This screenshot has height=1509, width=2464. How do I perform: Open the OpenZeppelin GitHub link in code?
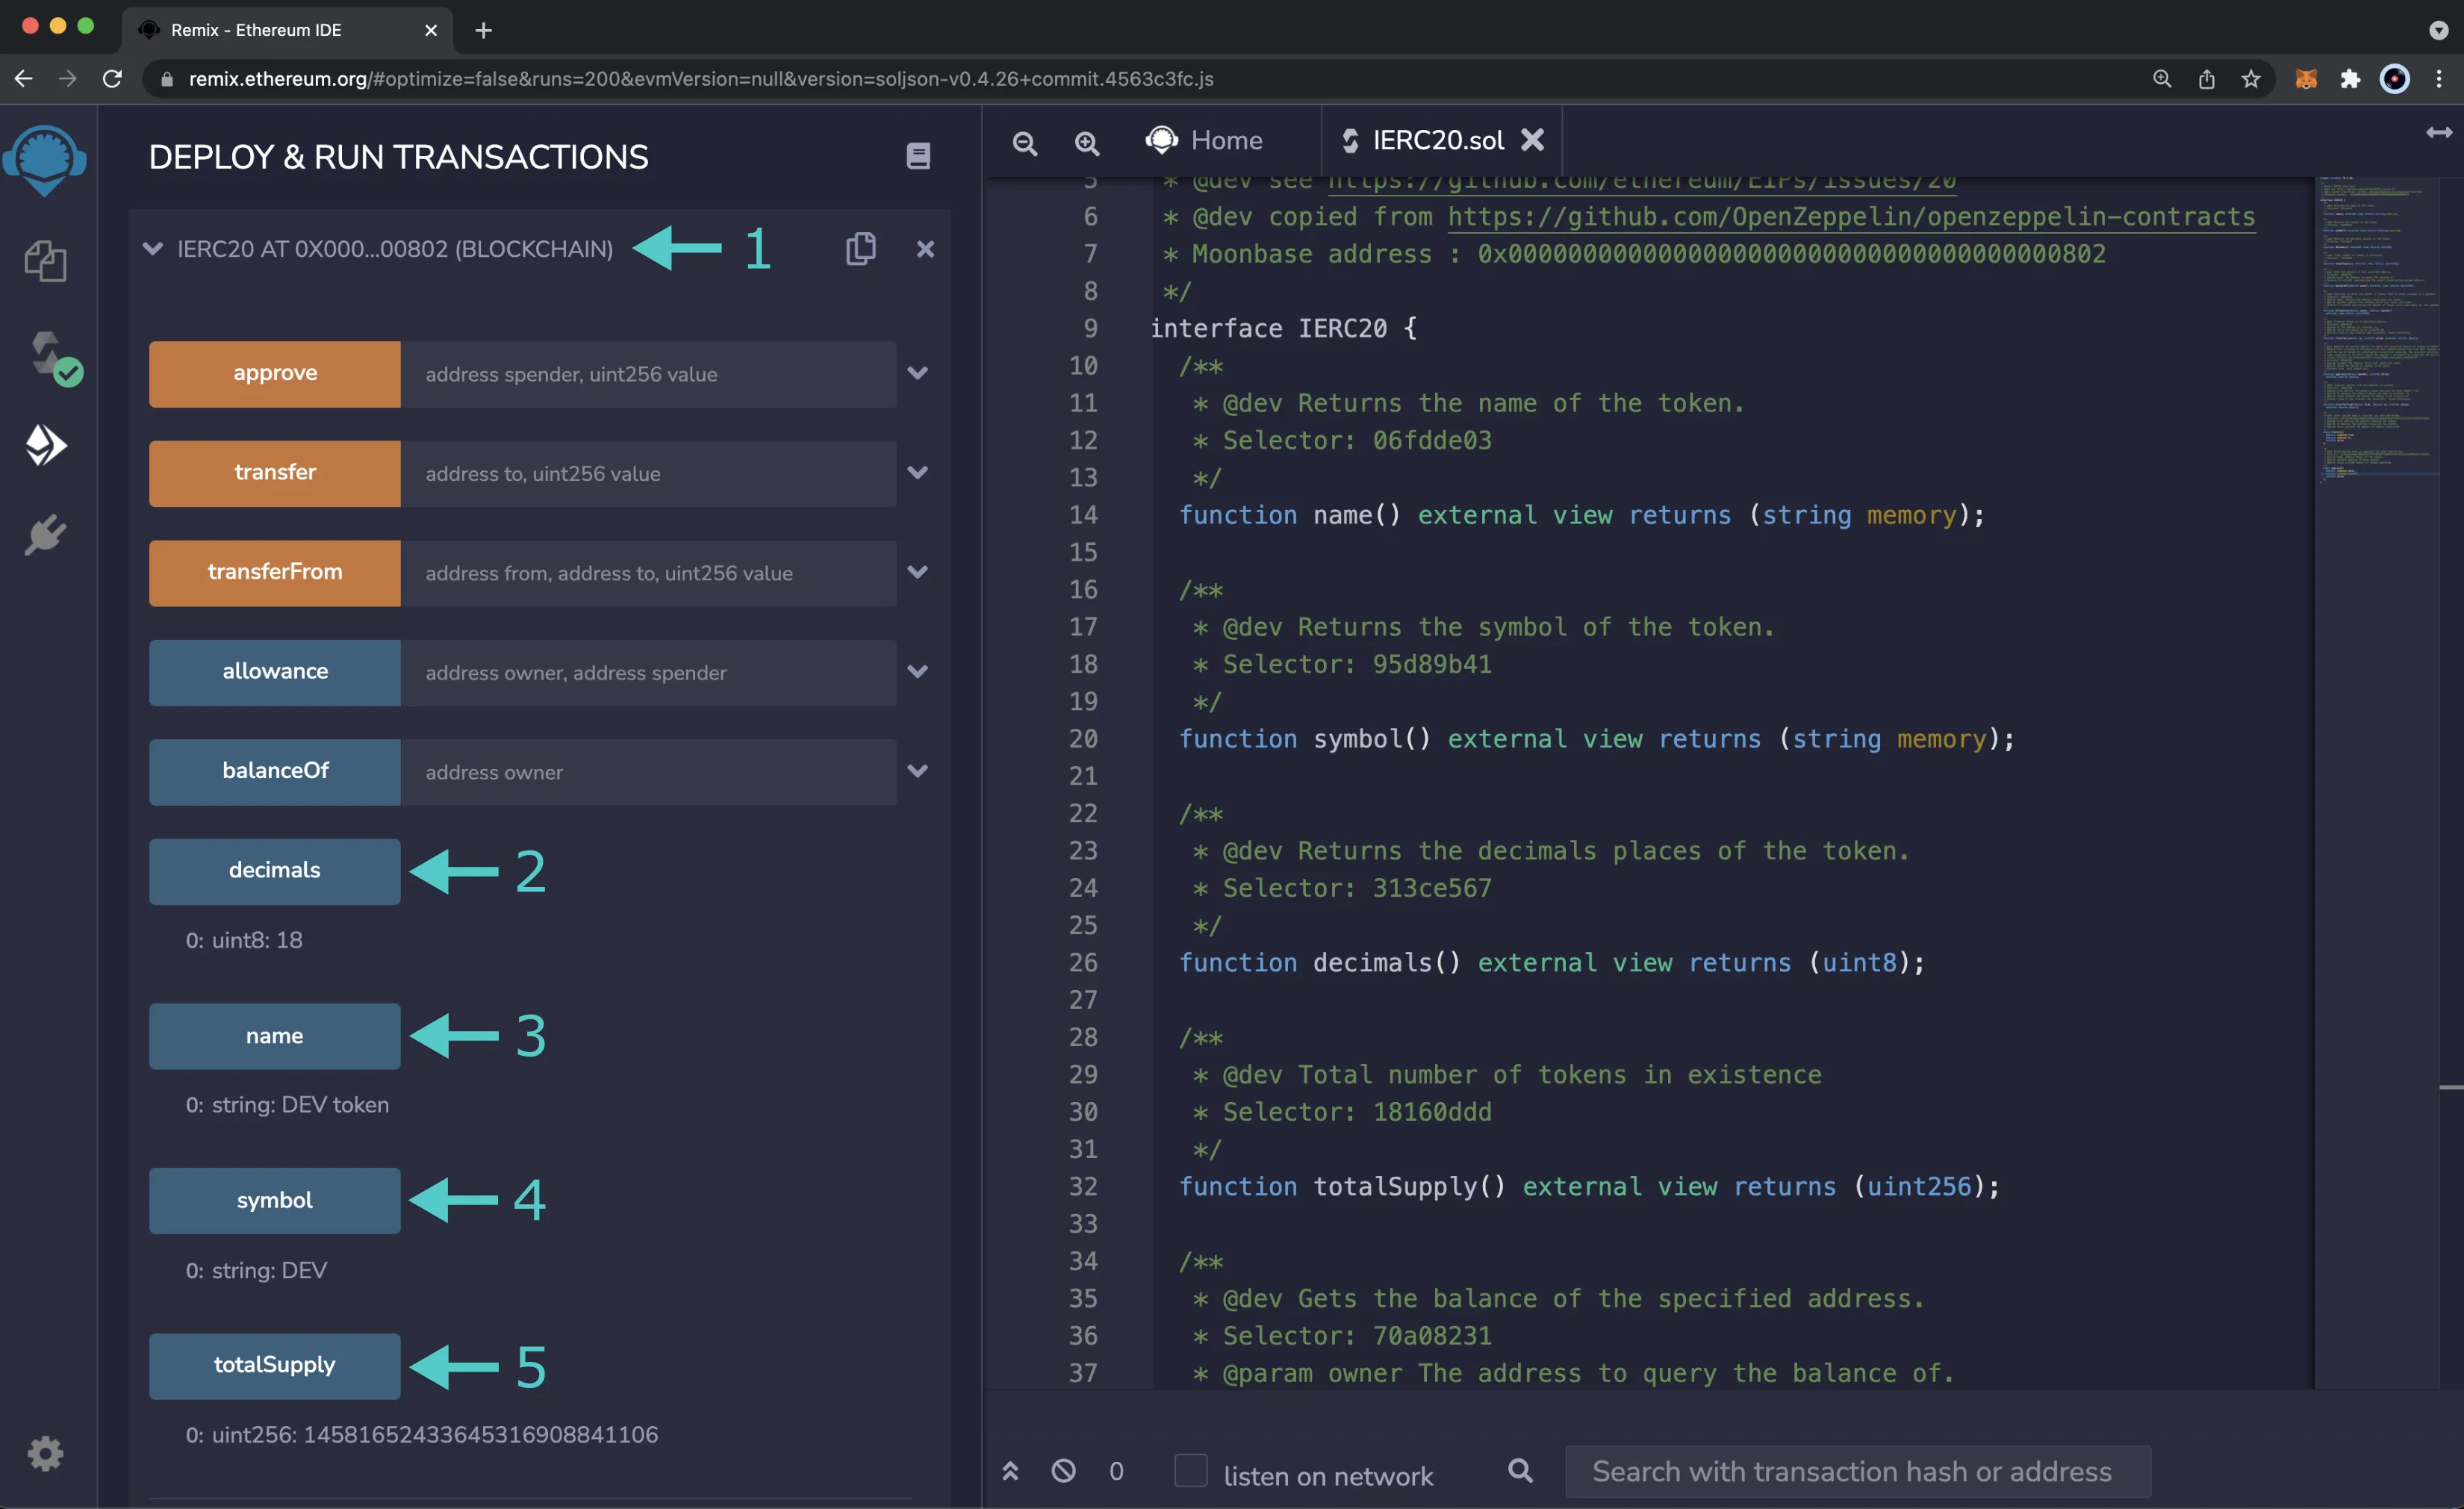[1851, 217]
